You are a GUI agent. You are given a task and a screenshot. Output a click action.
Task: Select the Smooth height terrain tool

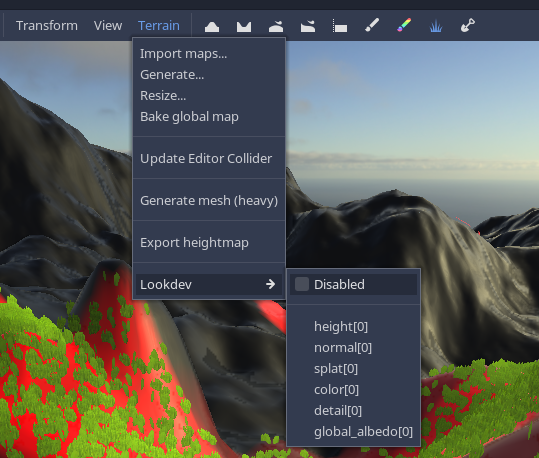click(276, 26)
